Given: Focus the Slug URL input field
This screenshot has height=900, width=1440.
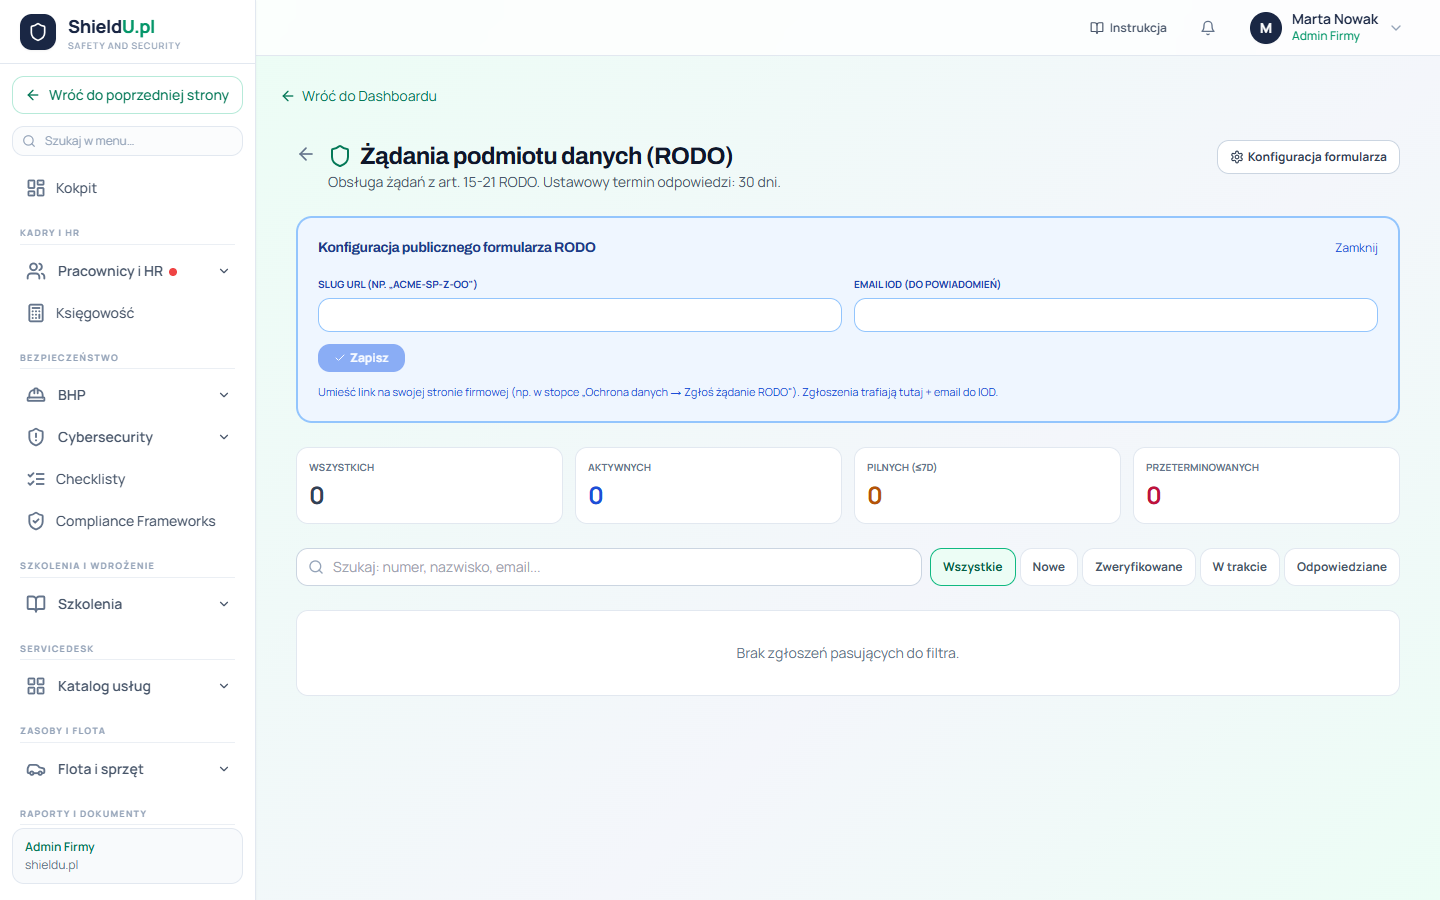Looking at the screenshot, I should point(580,315).
